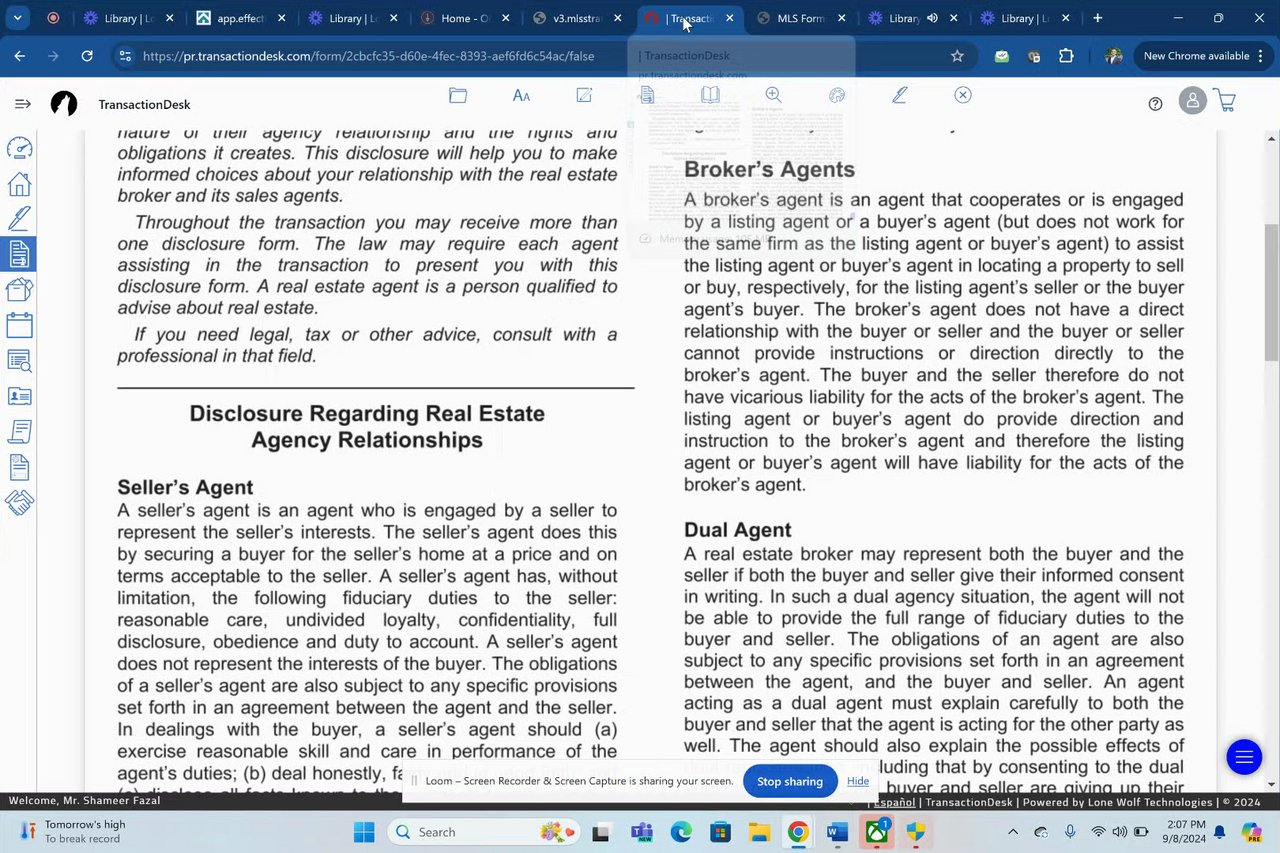Open the help question mark icon
1280x853 pixels.
(1155, 104)
